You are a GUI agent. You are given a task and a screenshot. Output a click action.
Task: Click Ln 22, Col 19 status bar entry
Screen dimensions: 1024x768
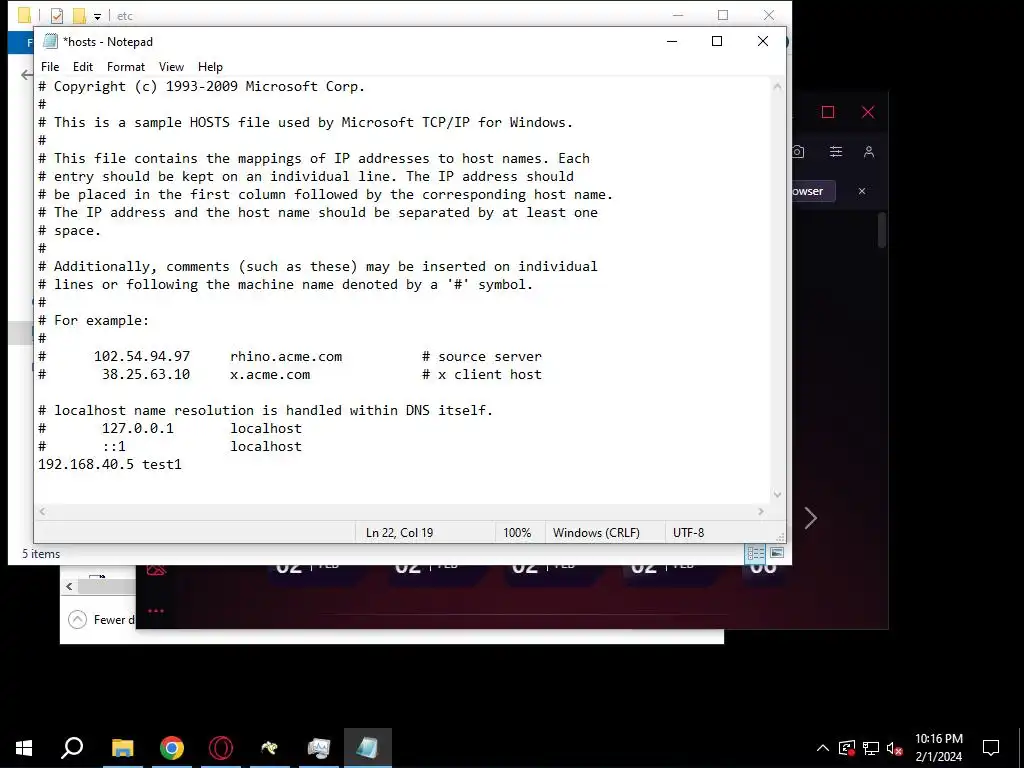(x=399, y=532)
